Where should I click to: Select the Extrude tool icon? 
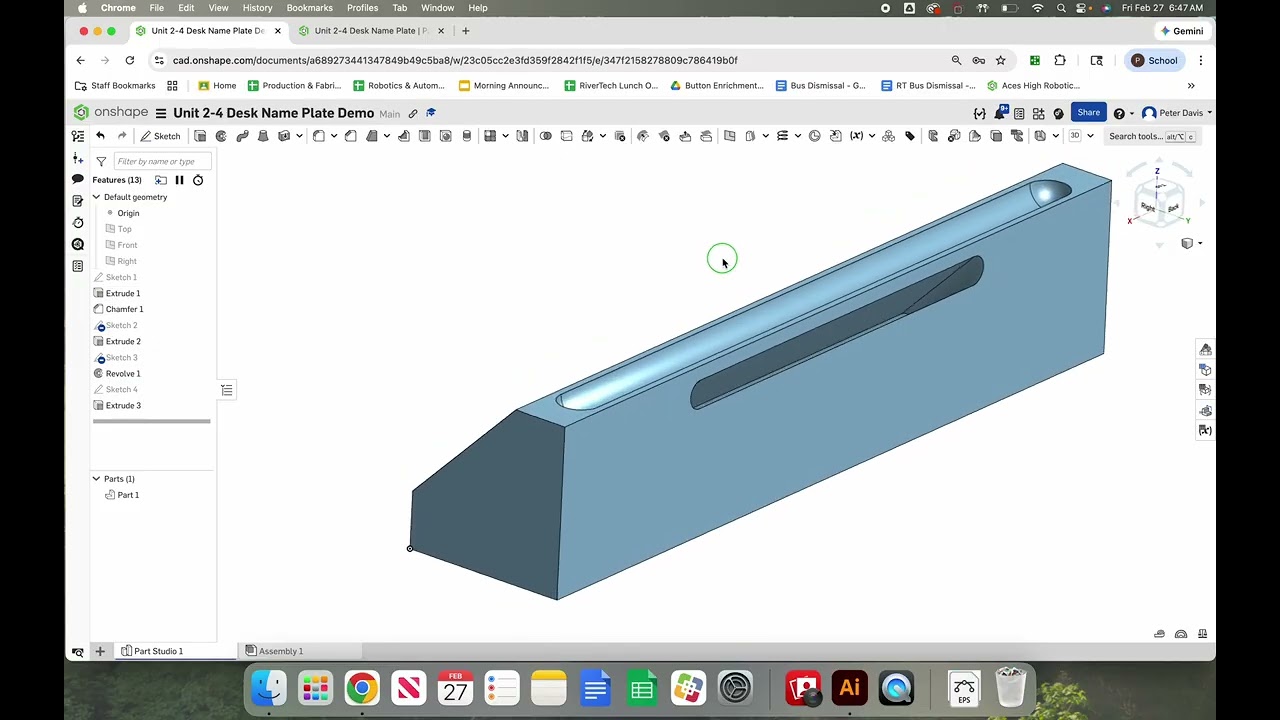[x=200, y=136]
